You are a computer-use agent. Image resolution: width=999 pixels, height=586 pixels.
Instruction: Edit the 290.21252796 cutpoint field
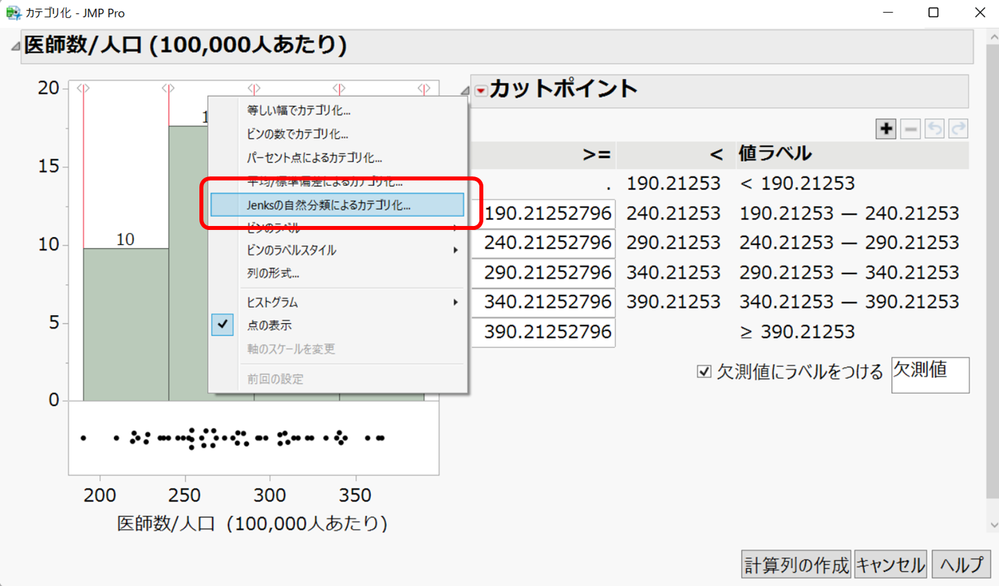point(543,273)
